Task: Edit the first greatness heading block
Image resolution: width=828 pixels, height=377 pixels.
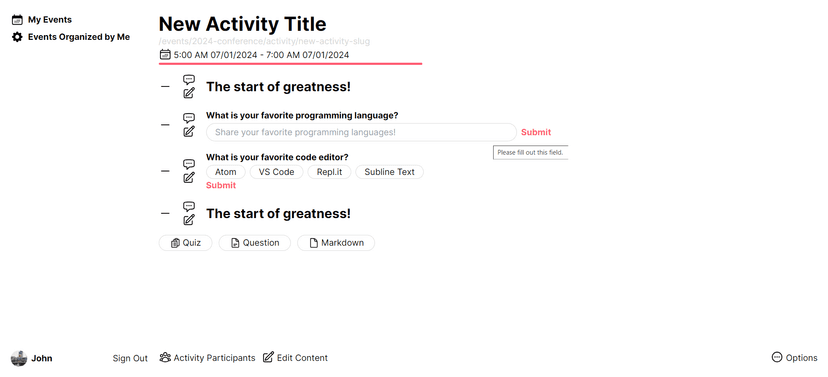Action: tap(189, 93)
